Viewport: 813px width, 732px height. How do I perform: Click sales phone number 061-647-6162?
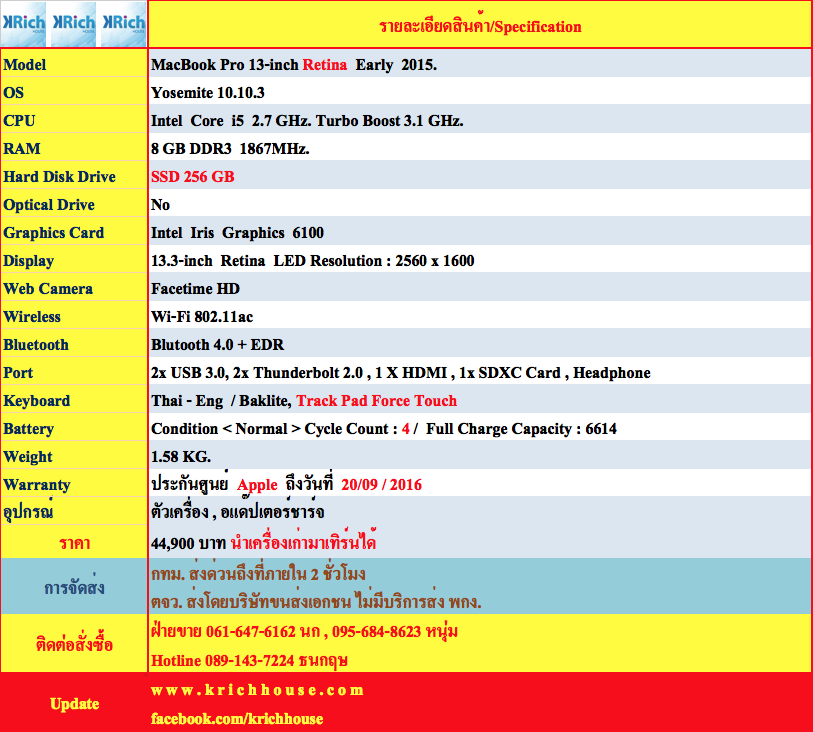[x=251, y=631]
